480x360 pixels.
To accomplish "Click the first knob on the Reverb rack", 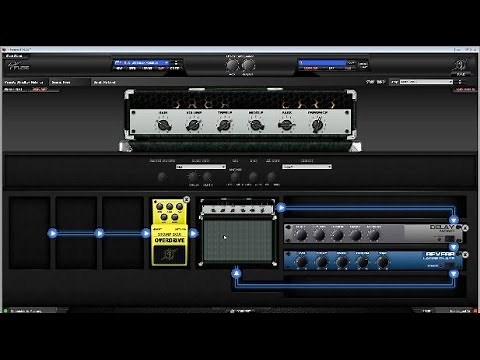I will coord(302,262).
